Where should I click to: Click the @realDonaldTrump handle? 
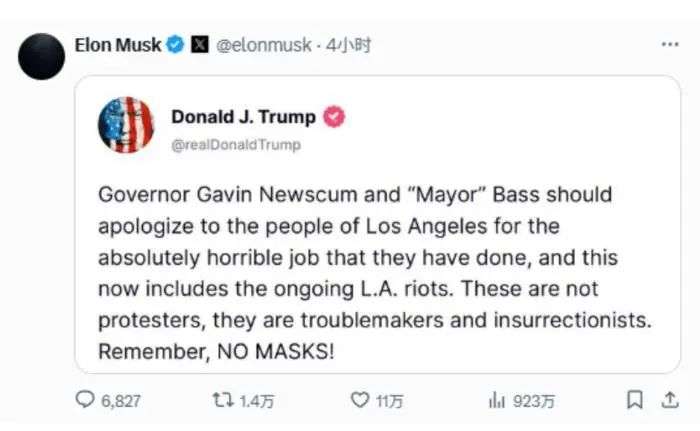(x=236, y=145)
